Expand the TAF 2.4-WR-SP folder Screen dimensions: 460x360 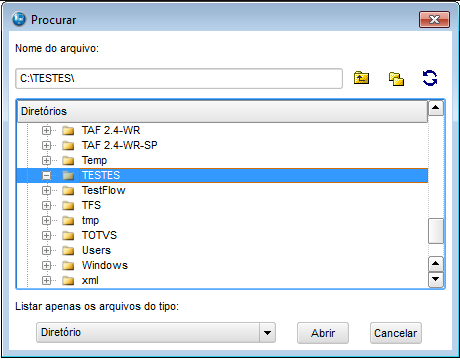click(46, 145)
